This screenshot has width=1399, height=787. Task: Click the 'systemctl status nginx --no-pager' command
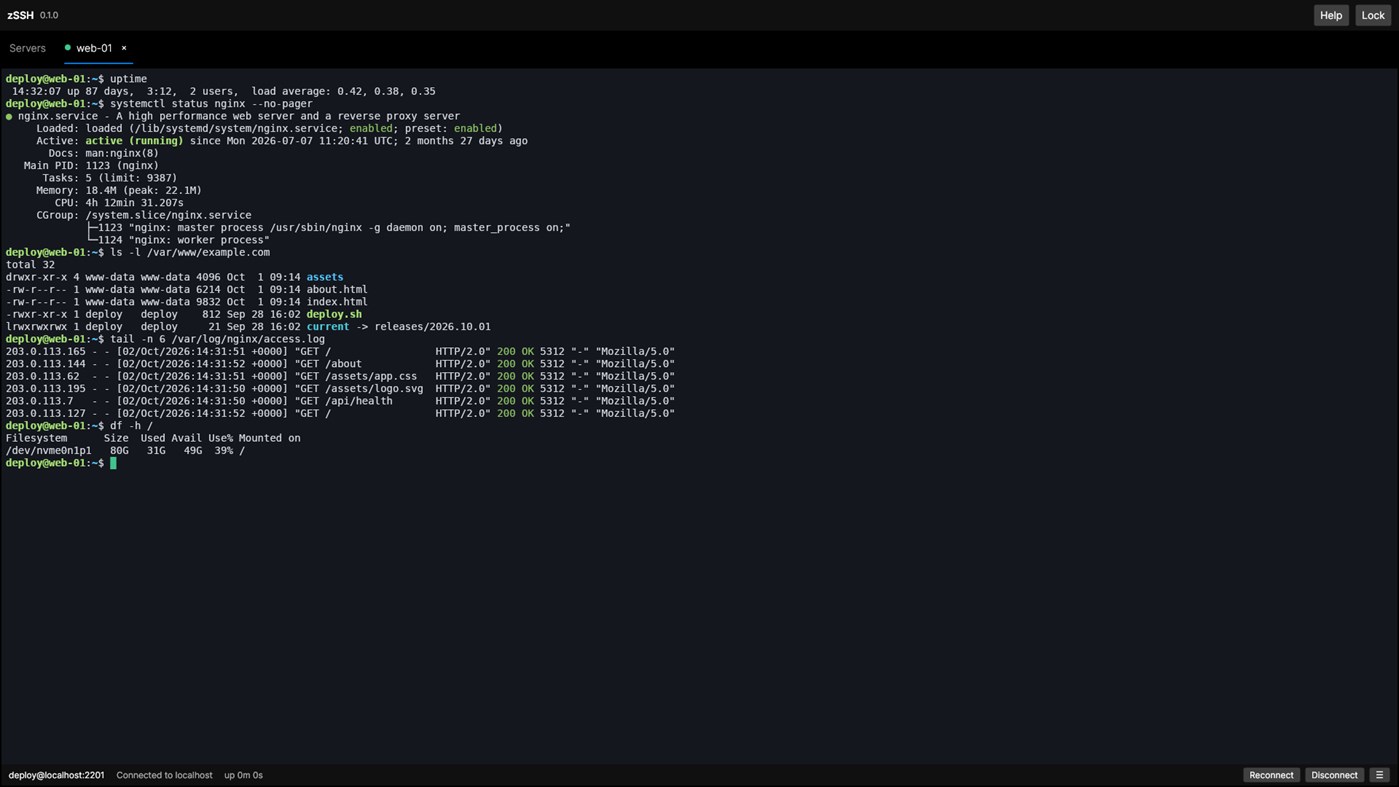point(211,104)
